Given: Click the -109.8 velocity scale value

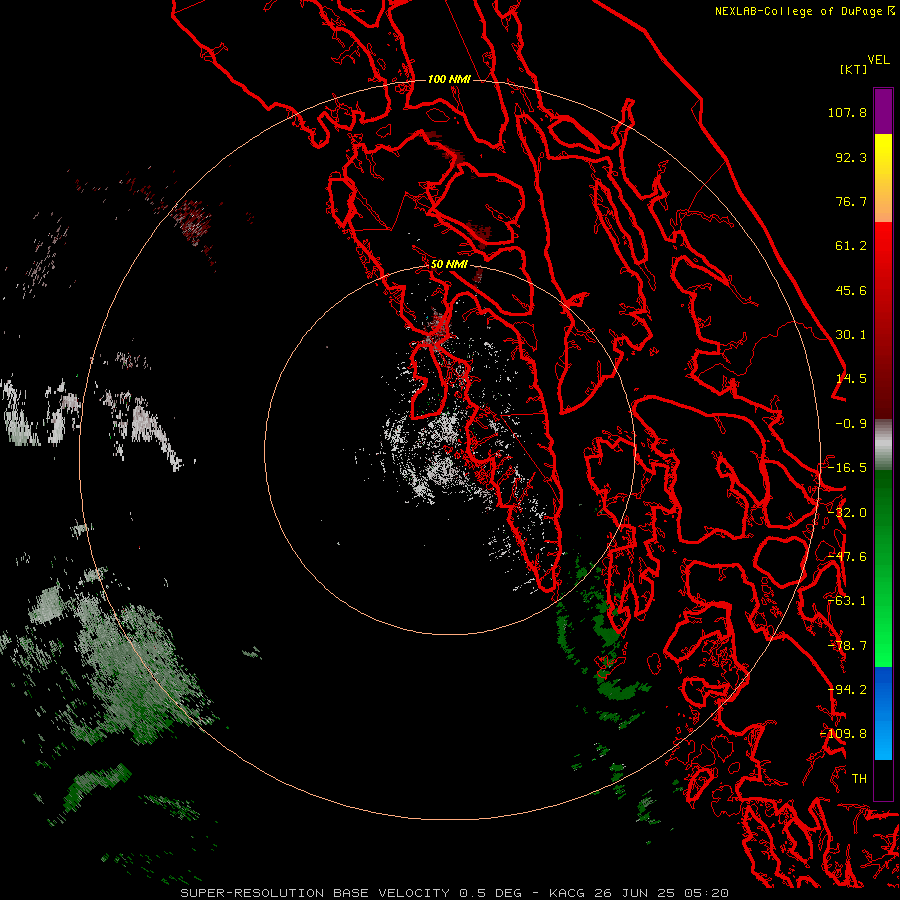Looking at the screenshot, I should pos(844,734).
